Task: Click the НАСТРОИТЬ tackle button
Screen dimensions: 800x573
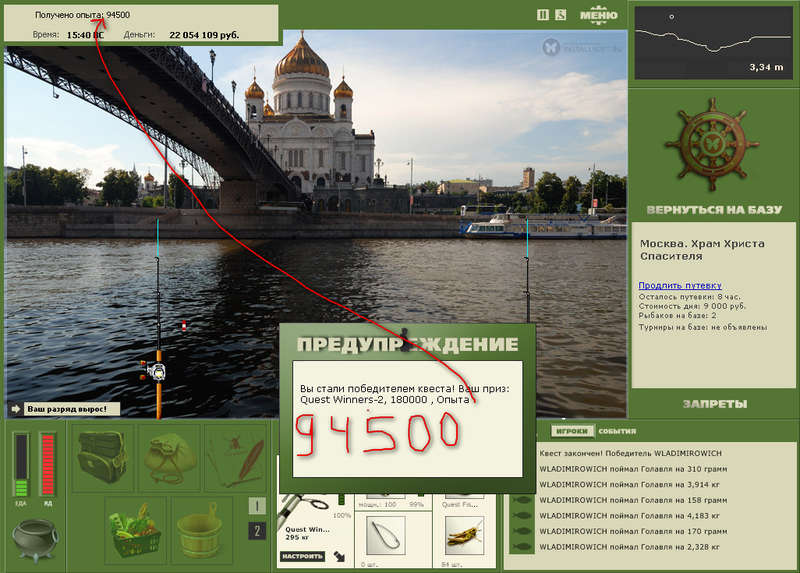Action: click(302, 556)
